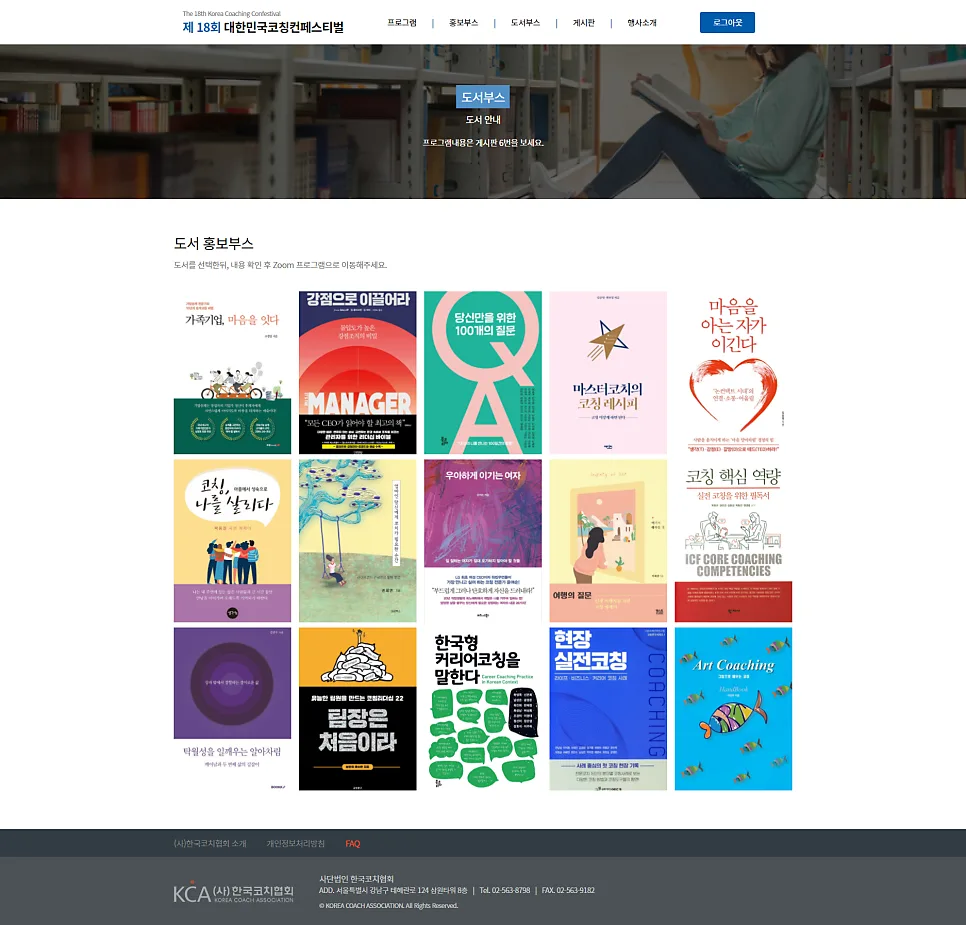Click the 도서부스 badge on the banner
966x925 pixels.
[x=483, y=97]
